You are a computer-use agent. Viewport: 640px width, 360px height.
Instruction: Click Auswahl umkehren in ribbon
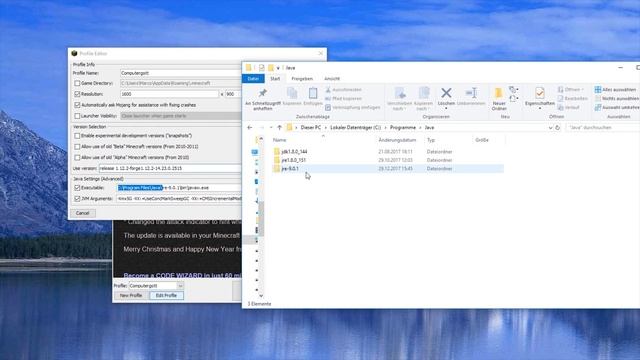click(617, 107)
